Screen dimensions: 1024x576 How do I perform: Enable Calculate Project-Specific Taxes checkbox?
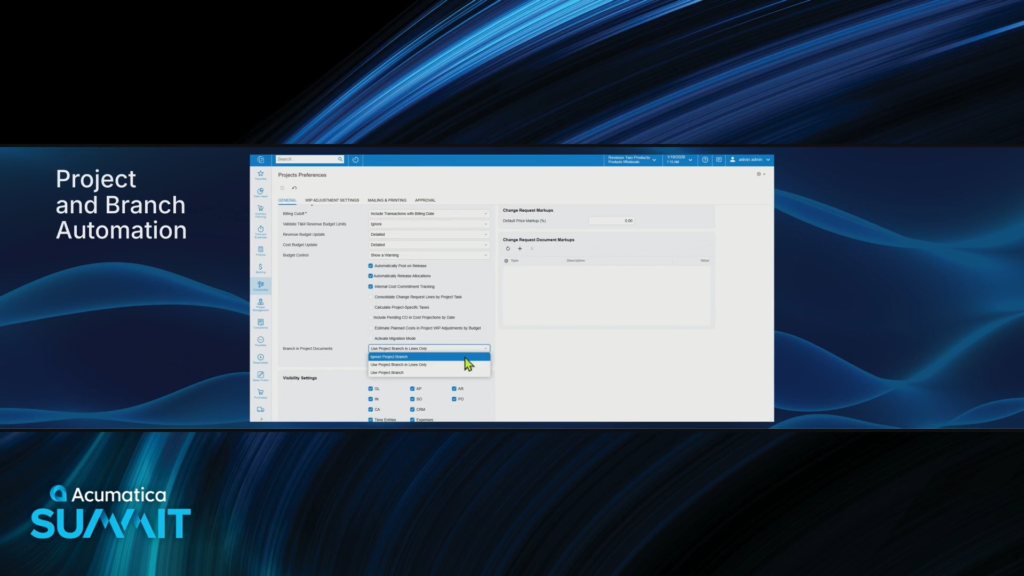[371, 307]
